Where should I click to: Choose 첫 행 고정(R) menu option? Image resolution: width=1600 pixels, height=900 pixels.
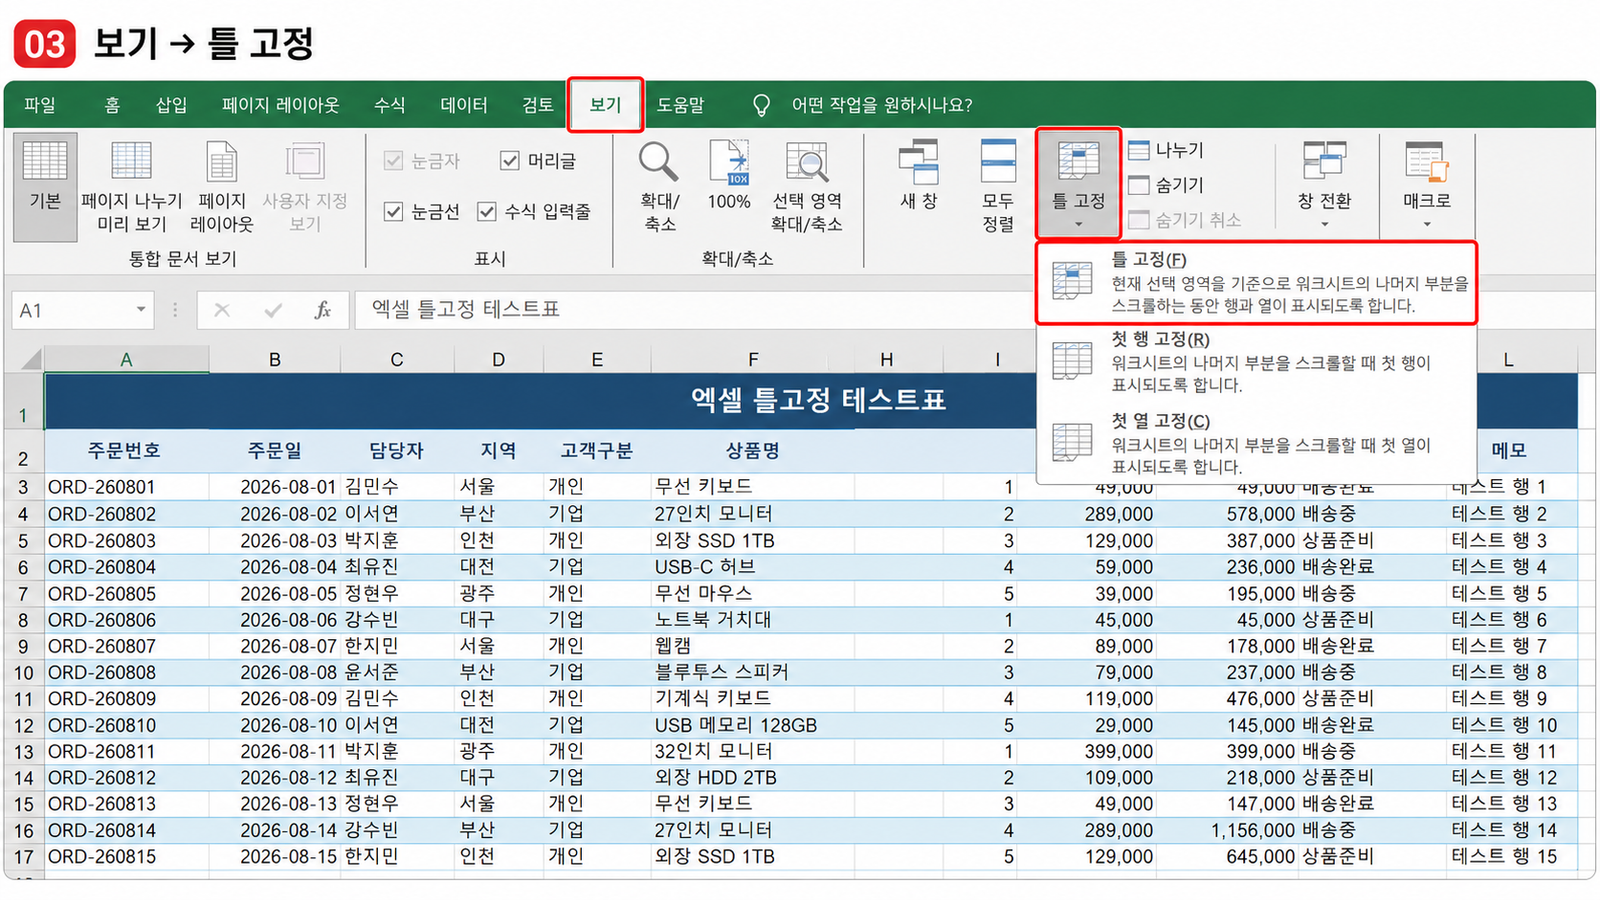[1256, 362]
